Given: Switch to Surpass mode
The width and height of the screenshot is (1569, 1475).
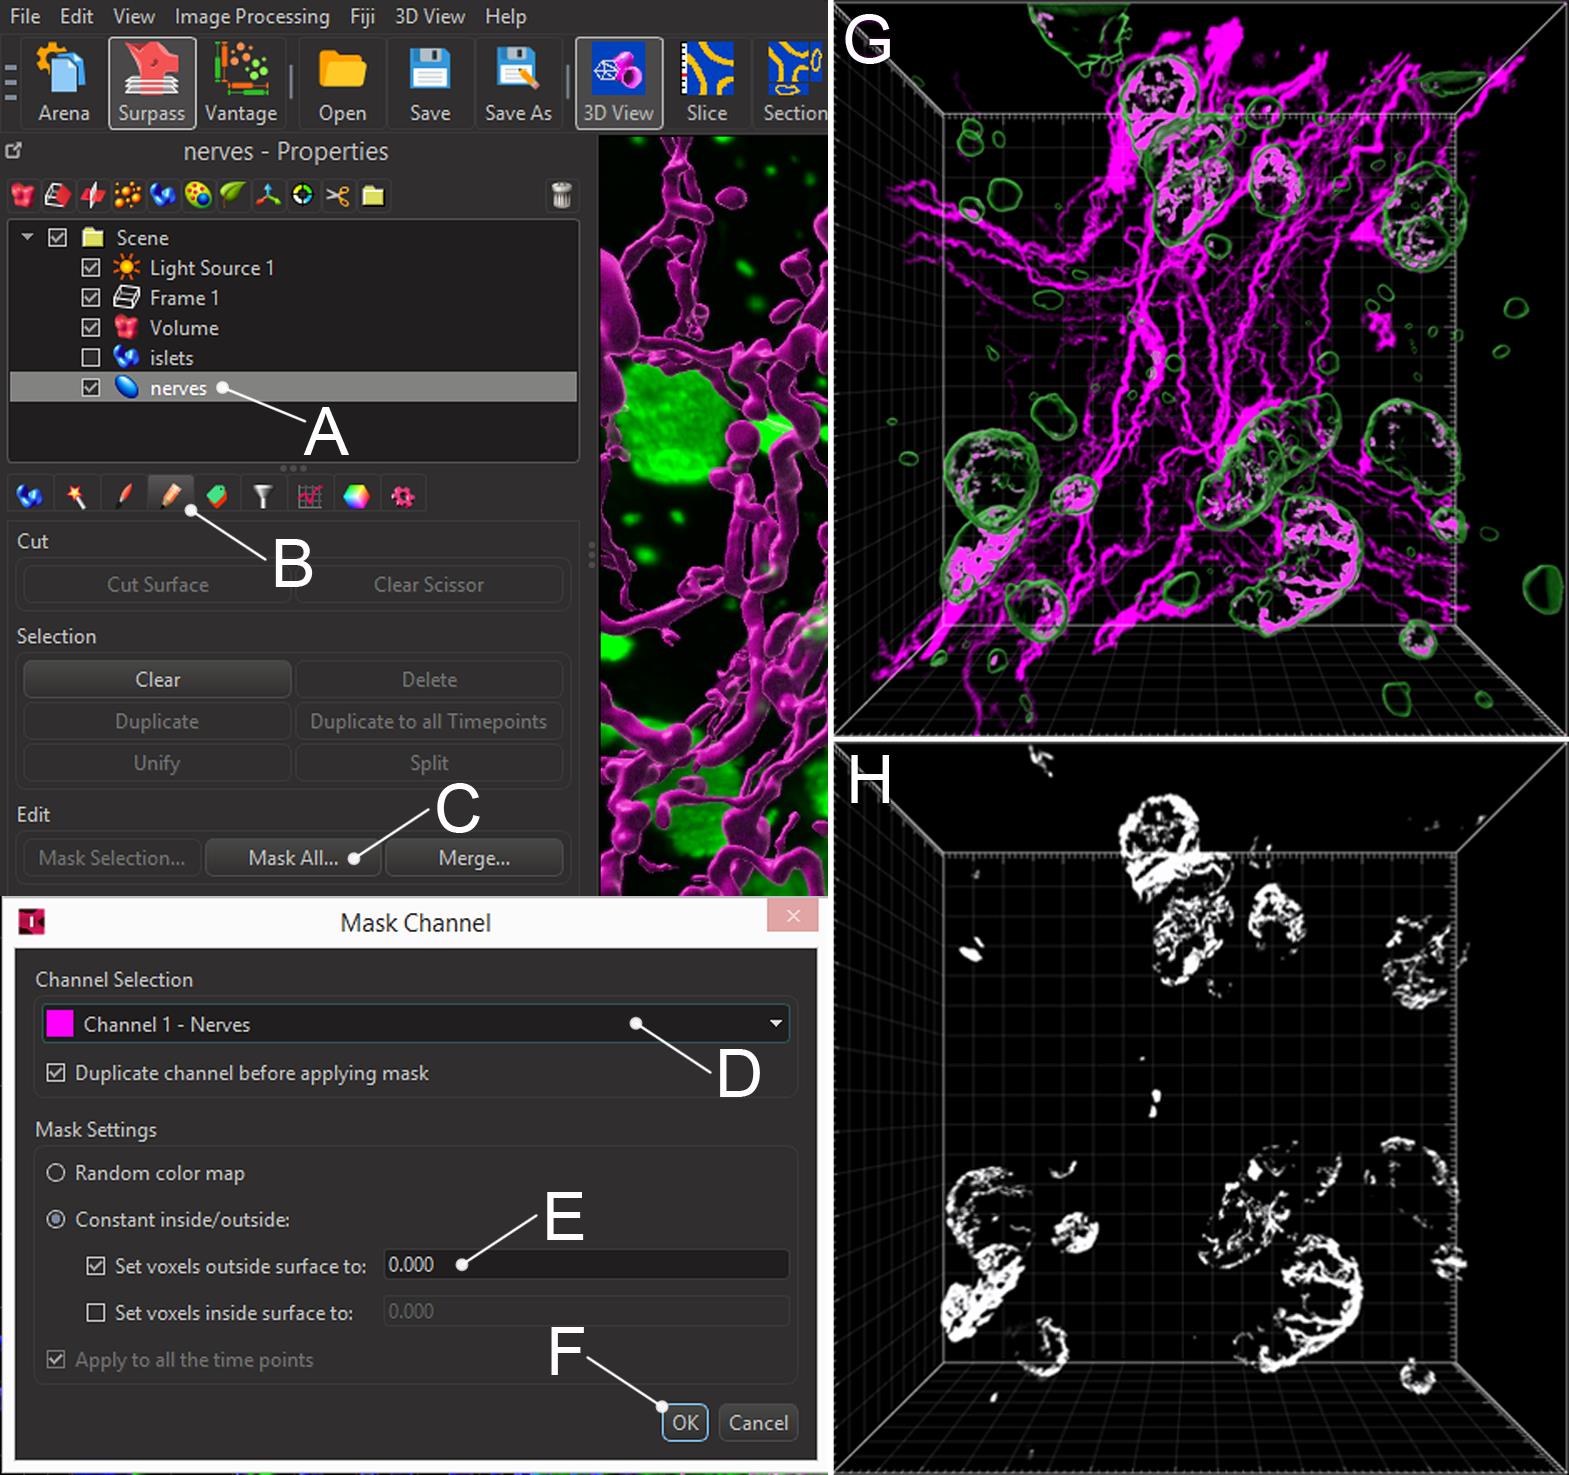Looking at the screenshot, I should [152, 83].
